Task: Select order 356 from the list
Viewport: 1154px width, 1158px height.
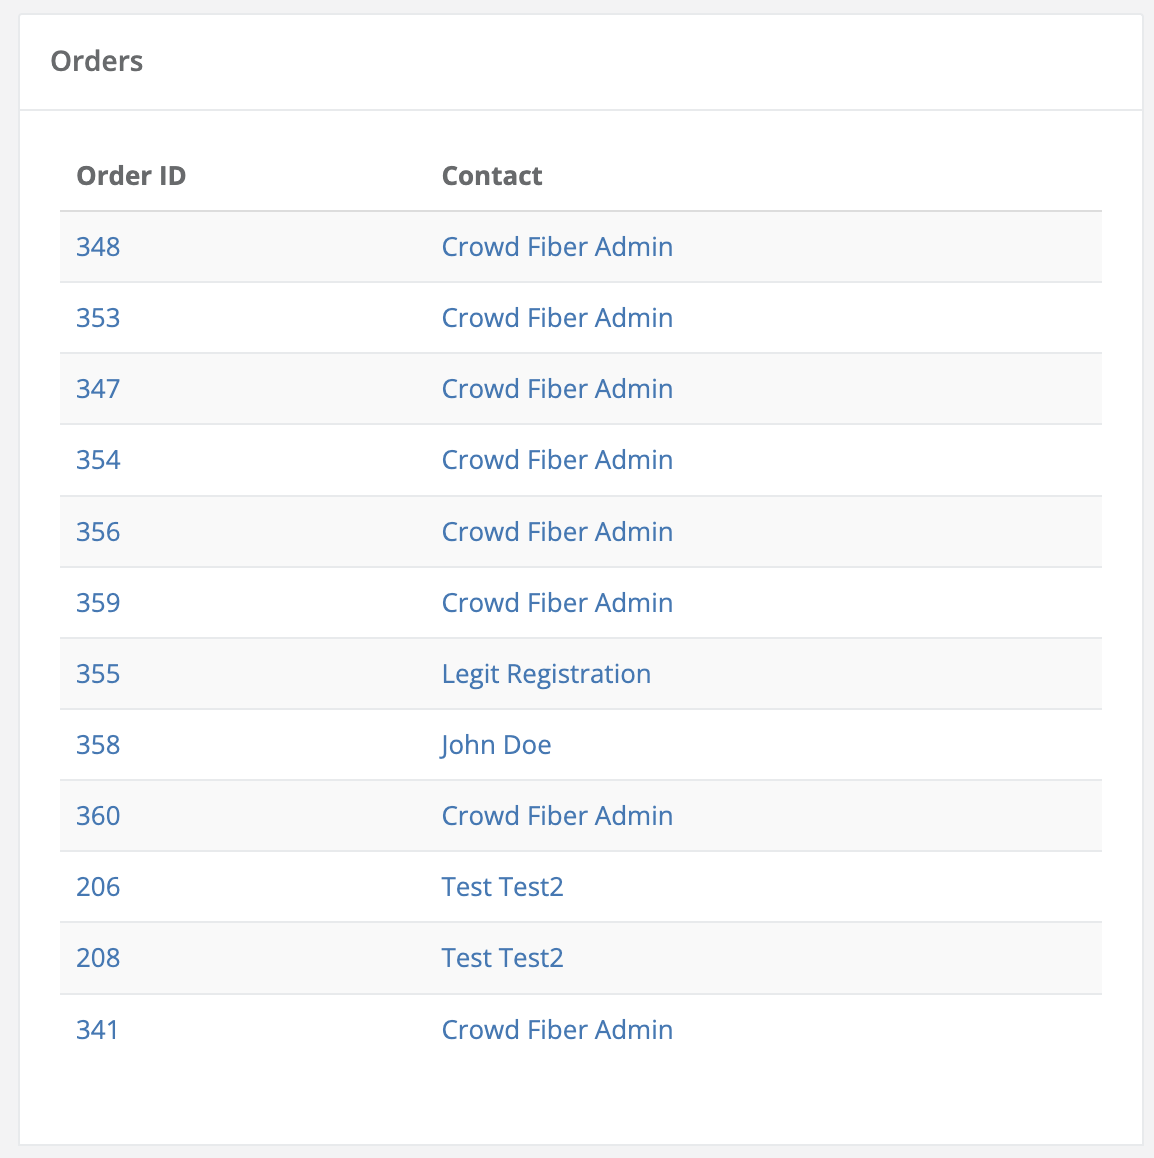Action: click(97, 532)
